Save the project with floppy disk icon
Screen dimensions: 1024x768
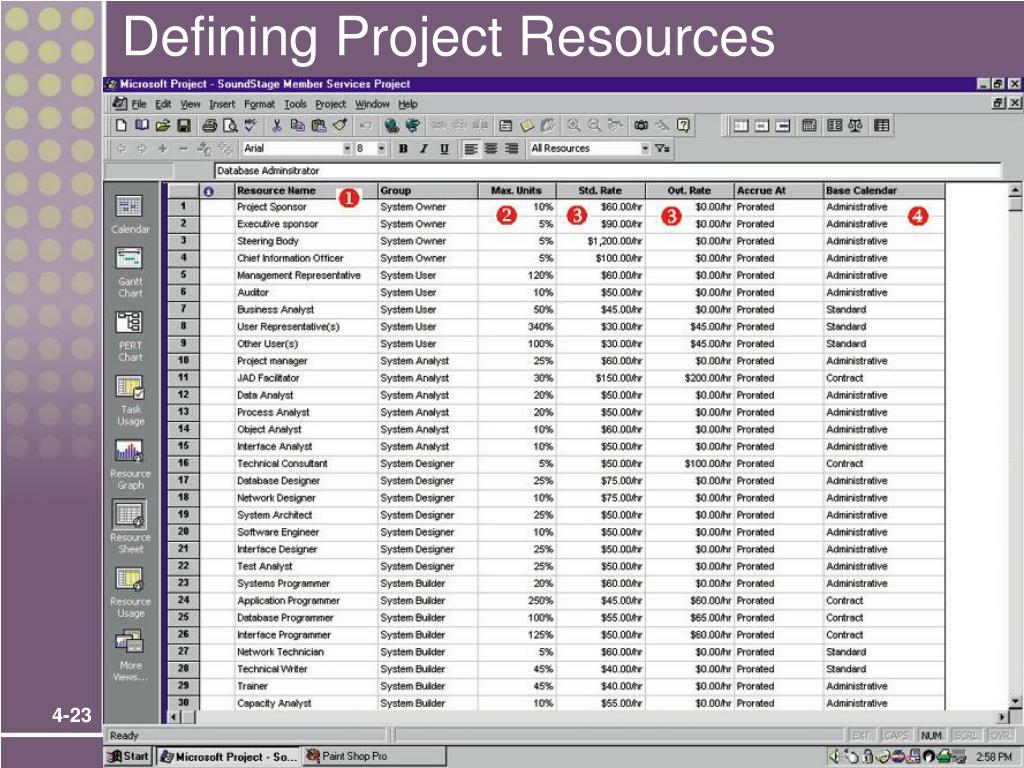(184, 125)
